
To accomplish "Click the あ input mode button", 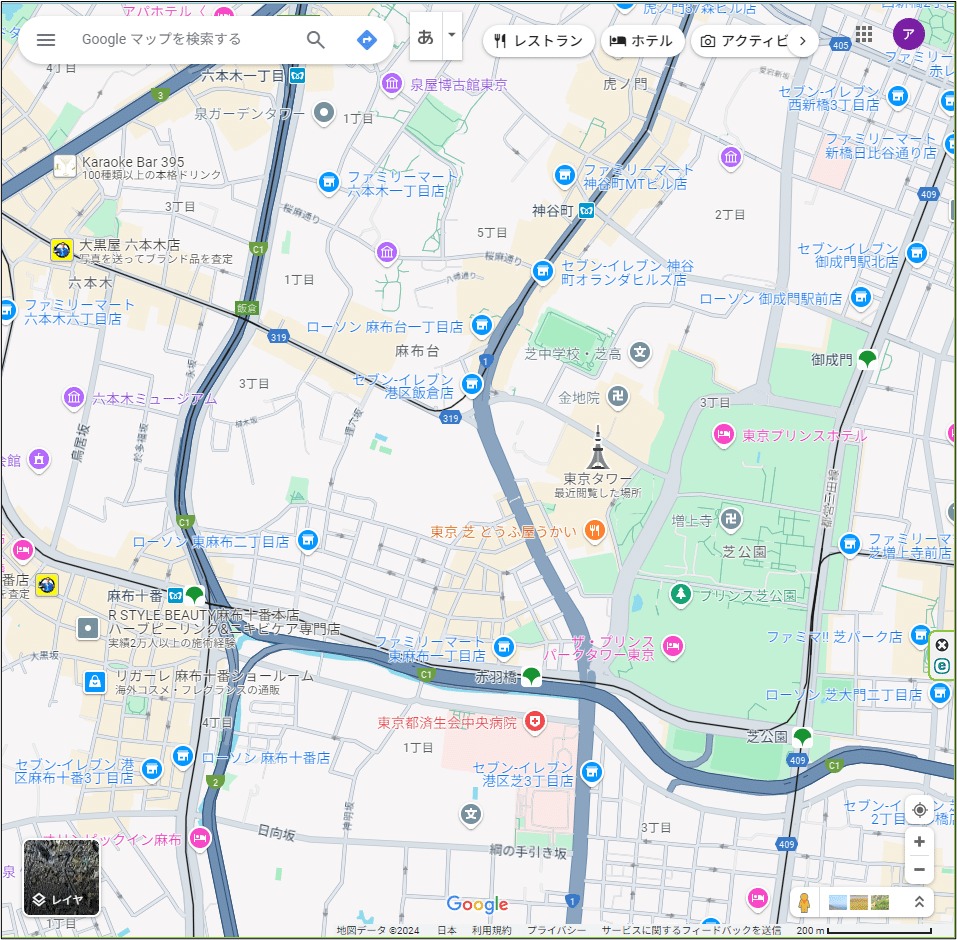I will pos(425,37).
